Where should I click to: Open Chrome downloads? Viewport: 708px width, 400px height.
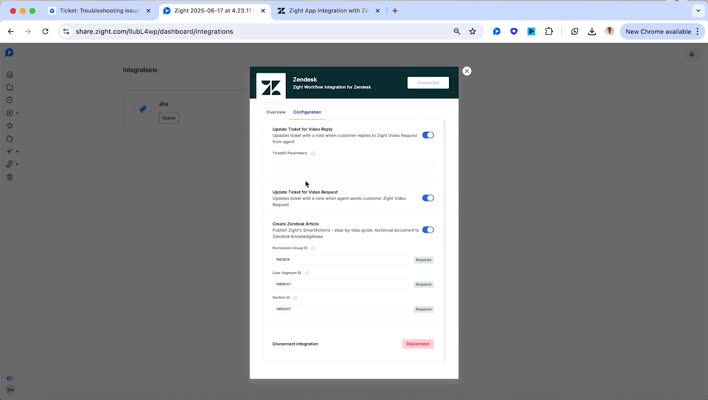tap(592, 32)
